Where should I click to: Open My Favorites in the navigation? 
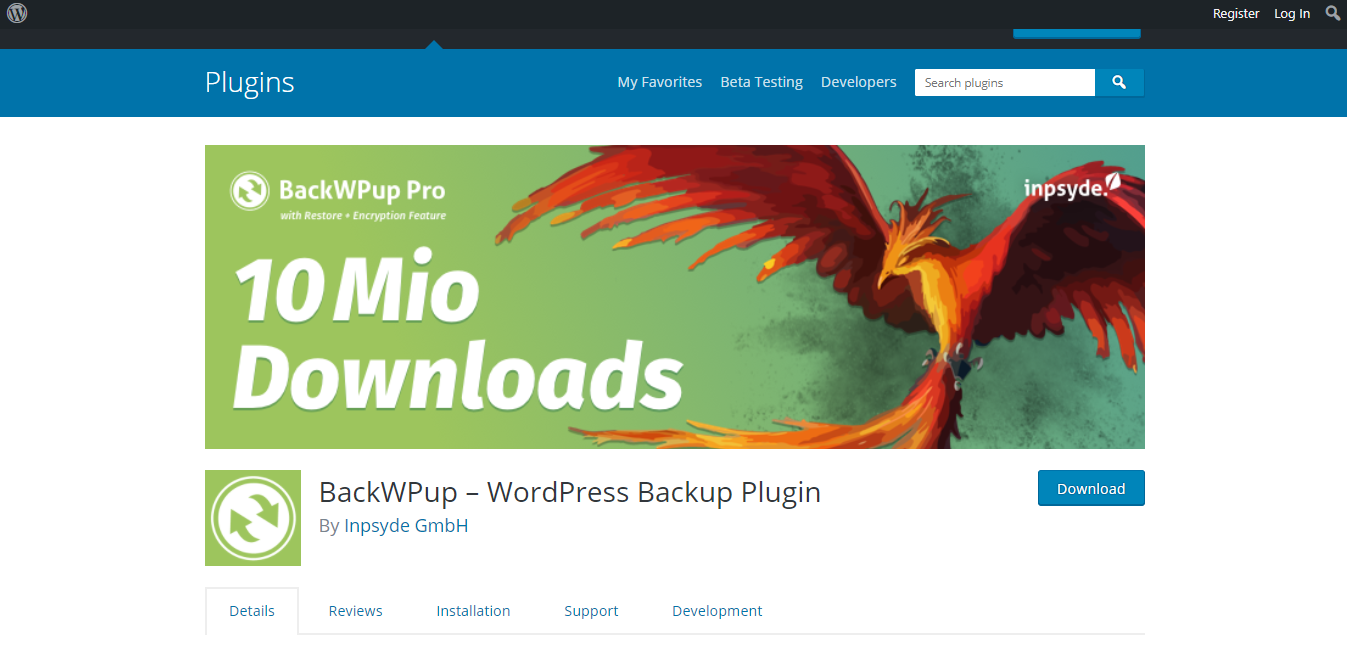[659, 82]
